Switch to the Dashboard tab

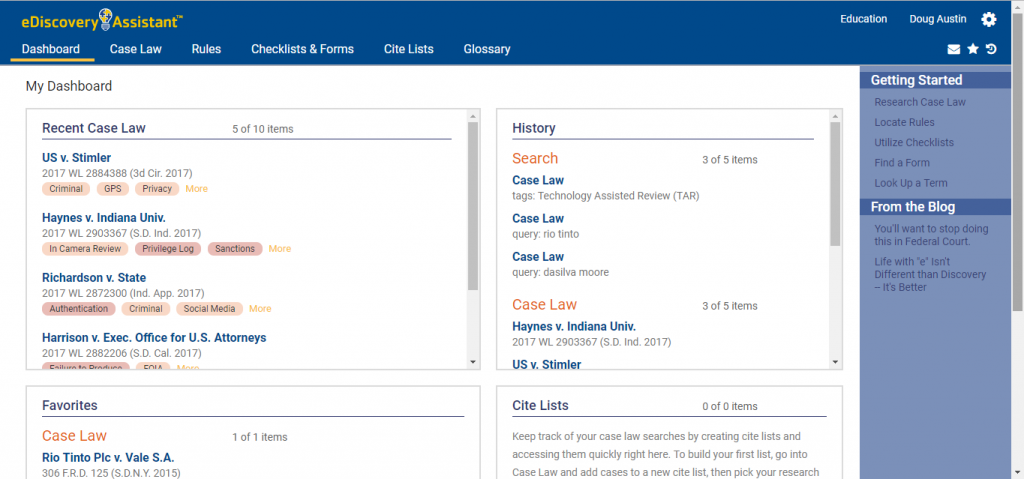pos(51,49)
